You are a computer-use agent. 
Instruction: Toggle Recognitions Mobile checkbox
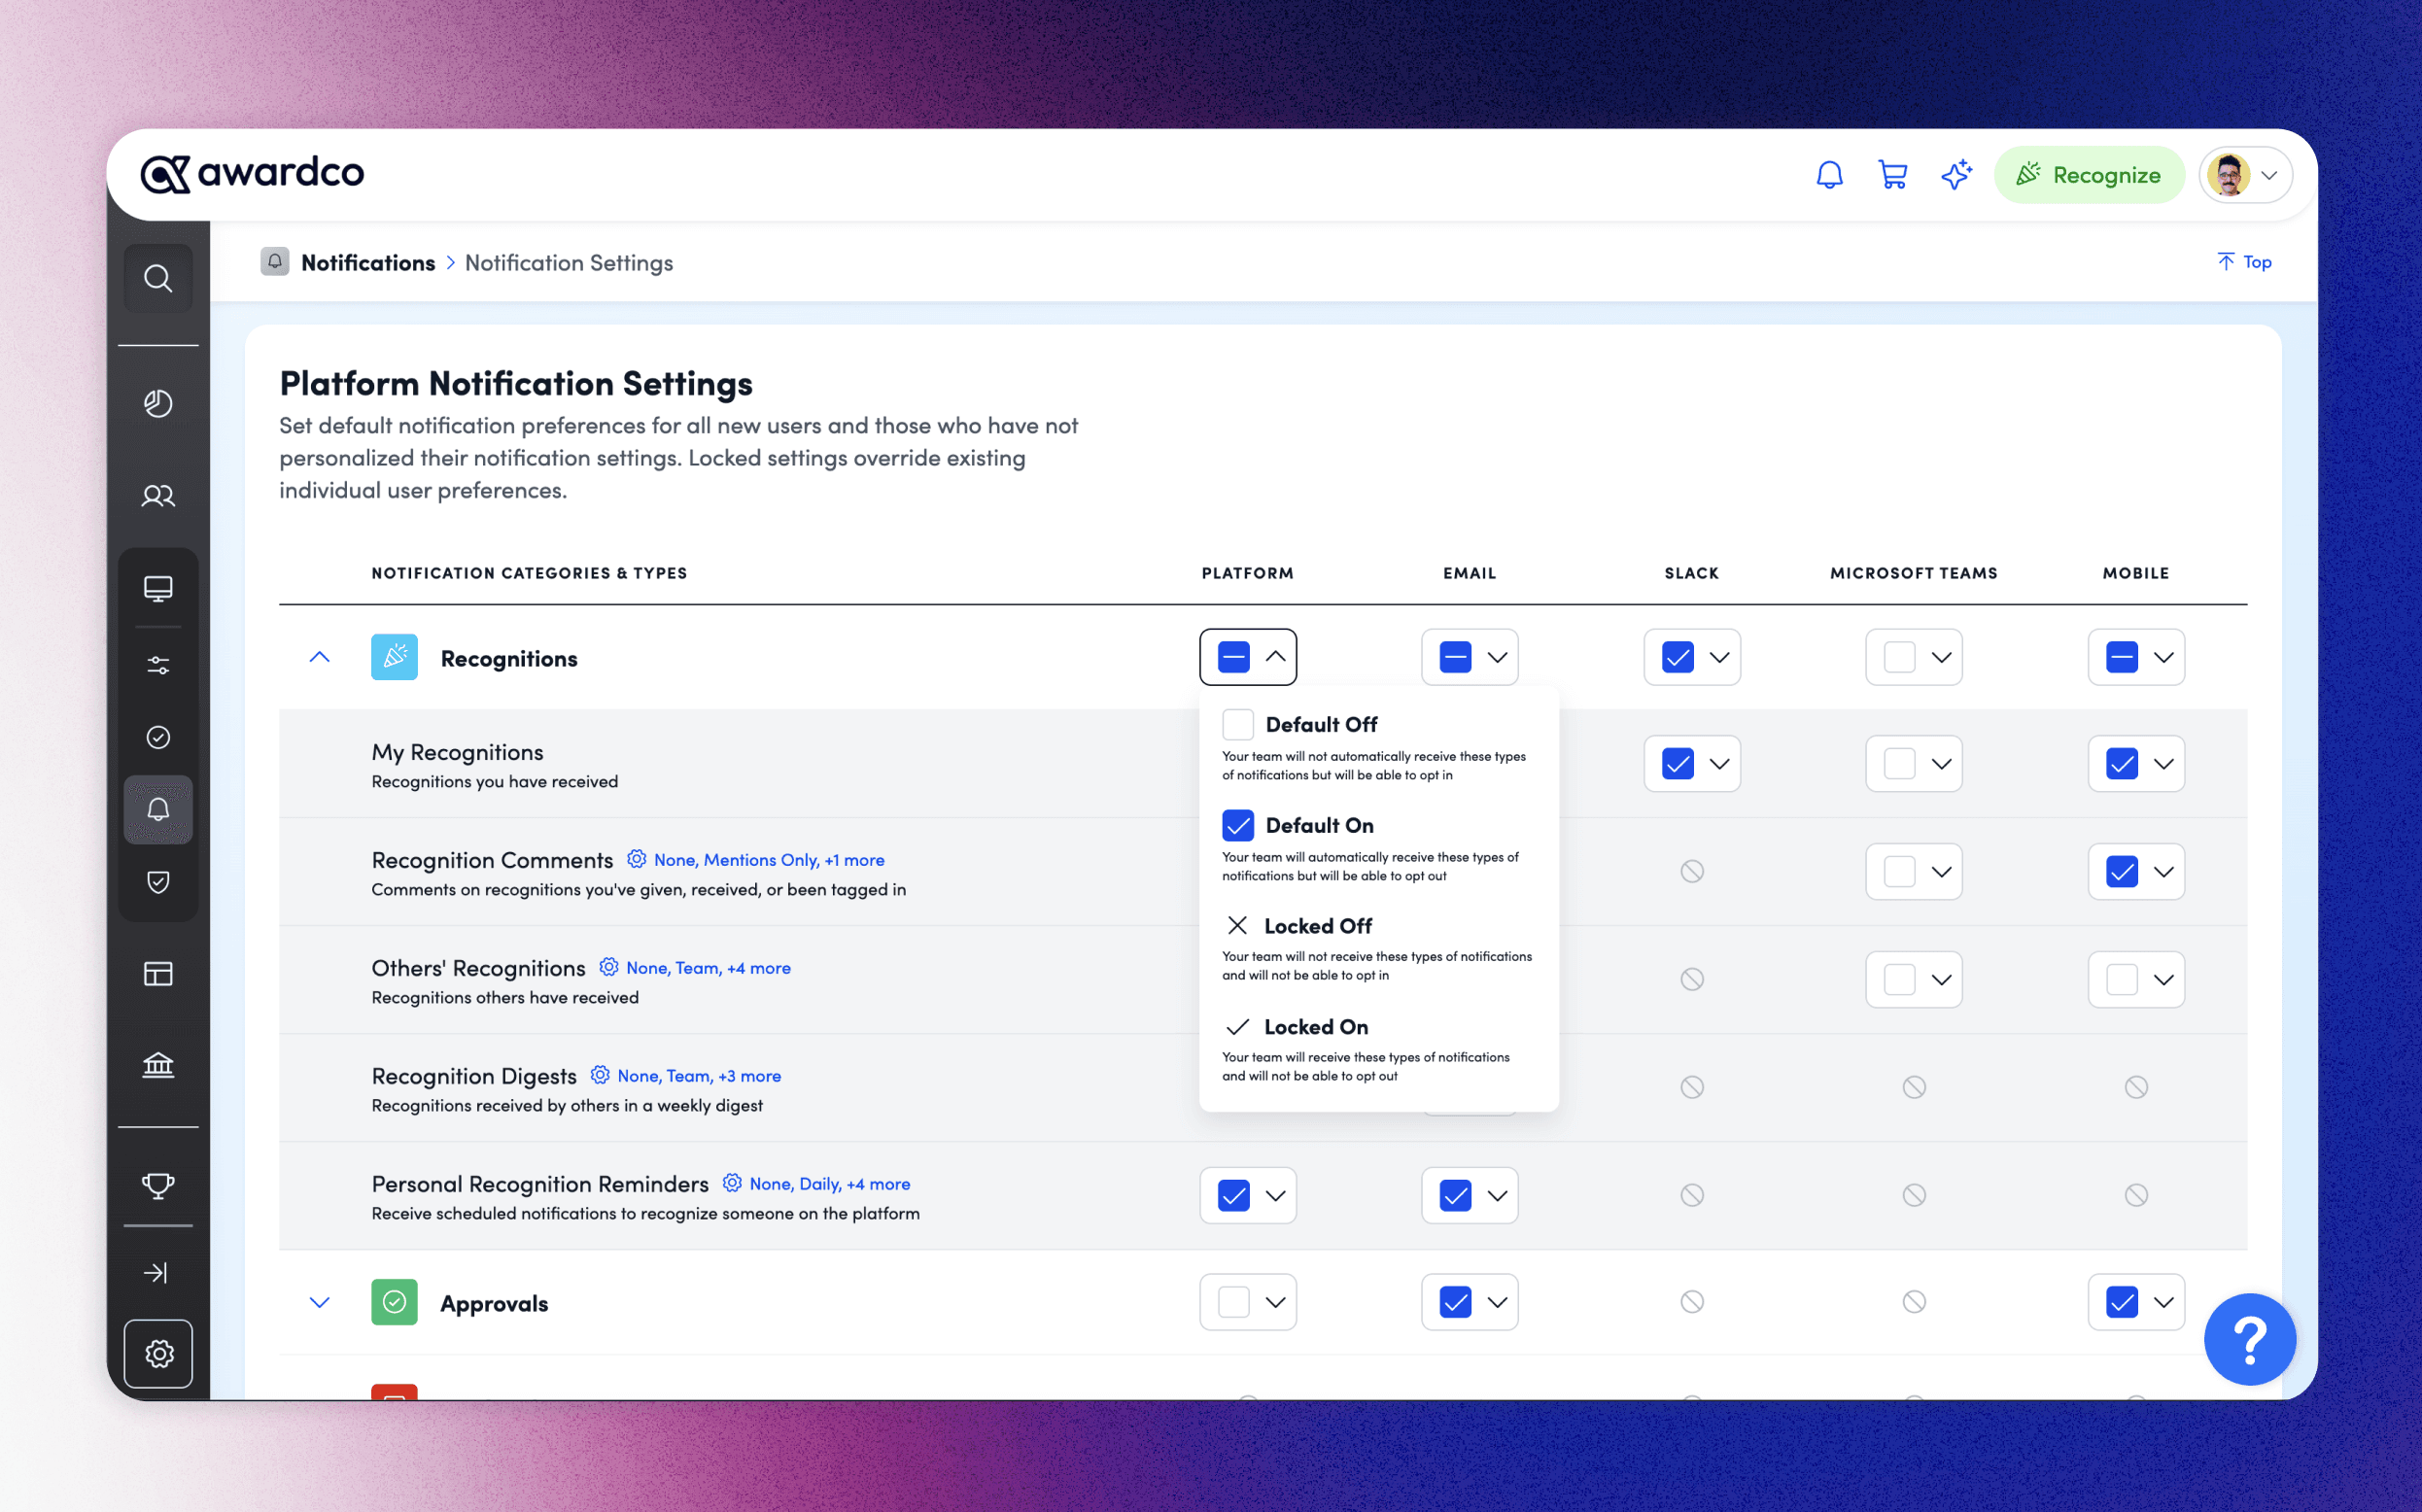2121,657
